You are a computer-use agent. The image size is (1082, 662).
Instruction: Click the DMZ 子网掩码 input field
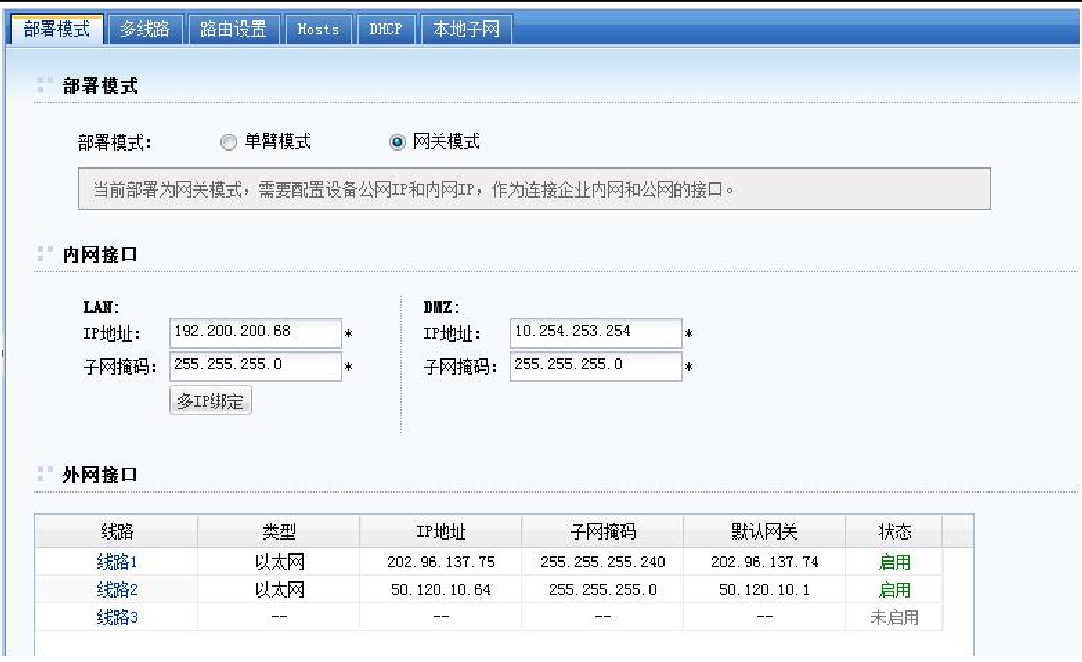coord(596,365)
